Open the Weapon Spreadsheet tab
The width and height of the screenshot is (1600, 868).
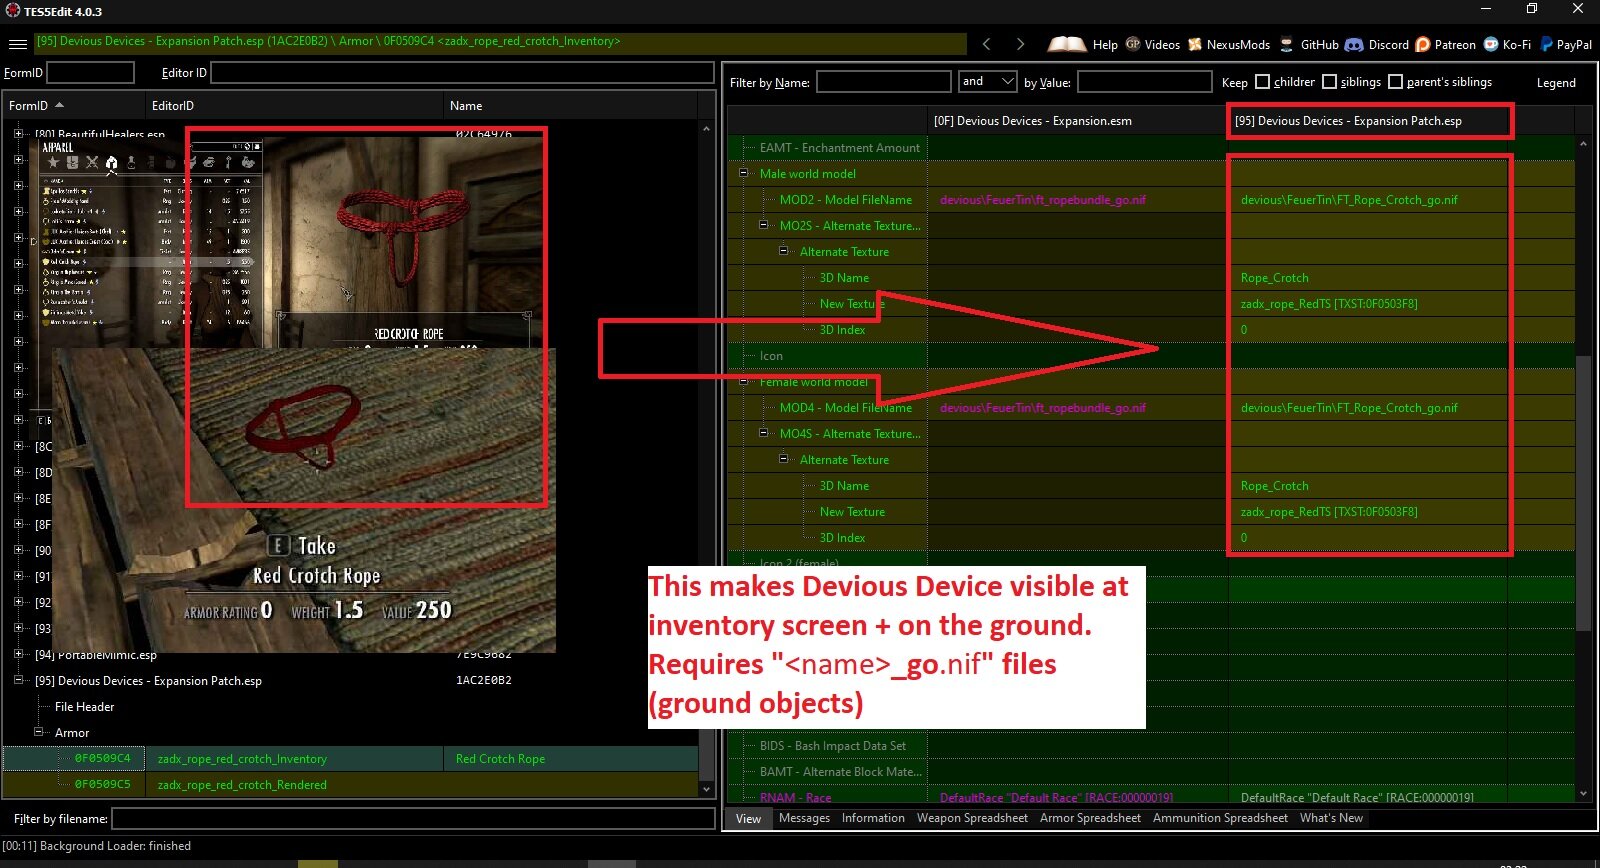(972, 818)
